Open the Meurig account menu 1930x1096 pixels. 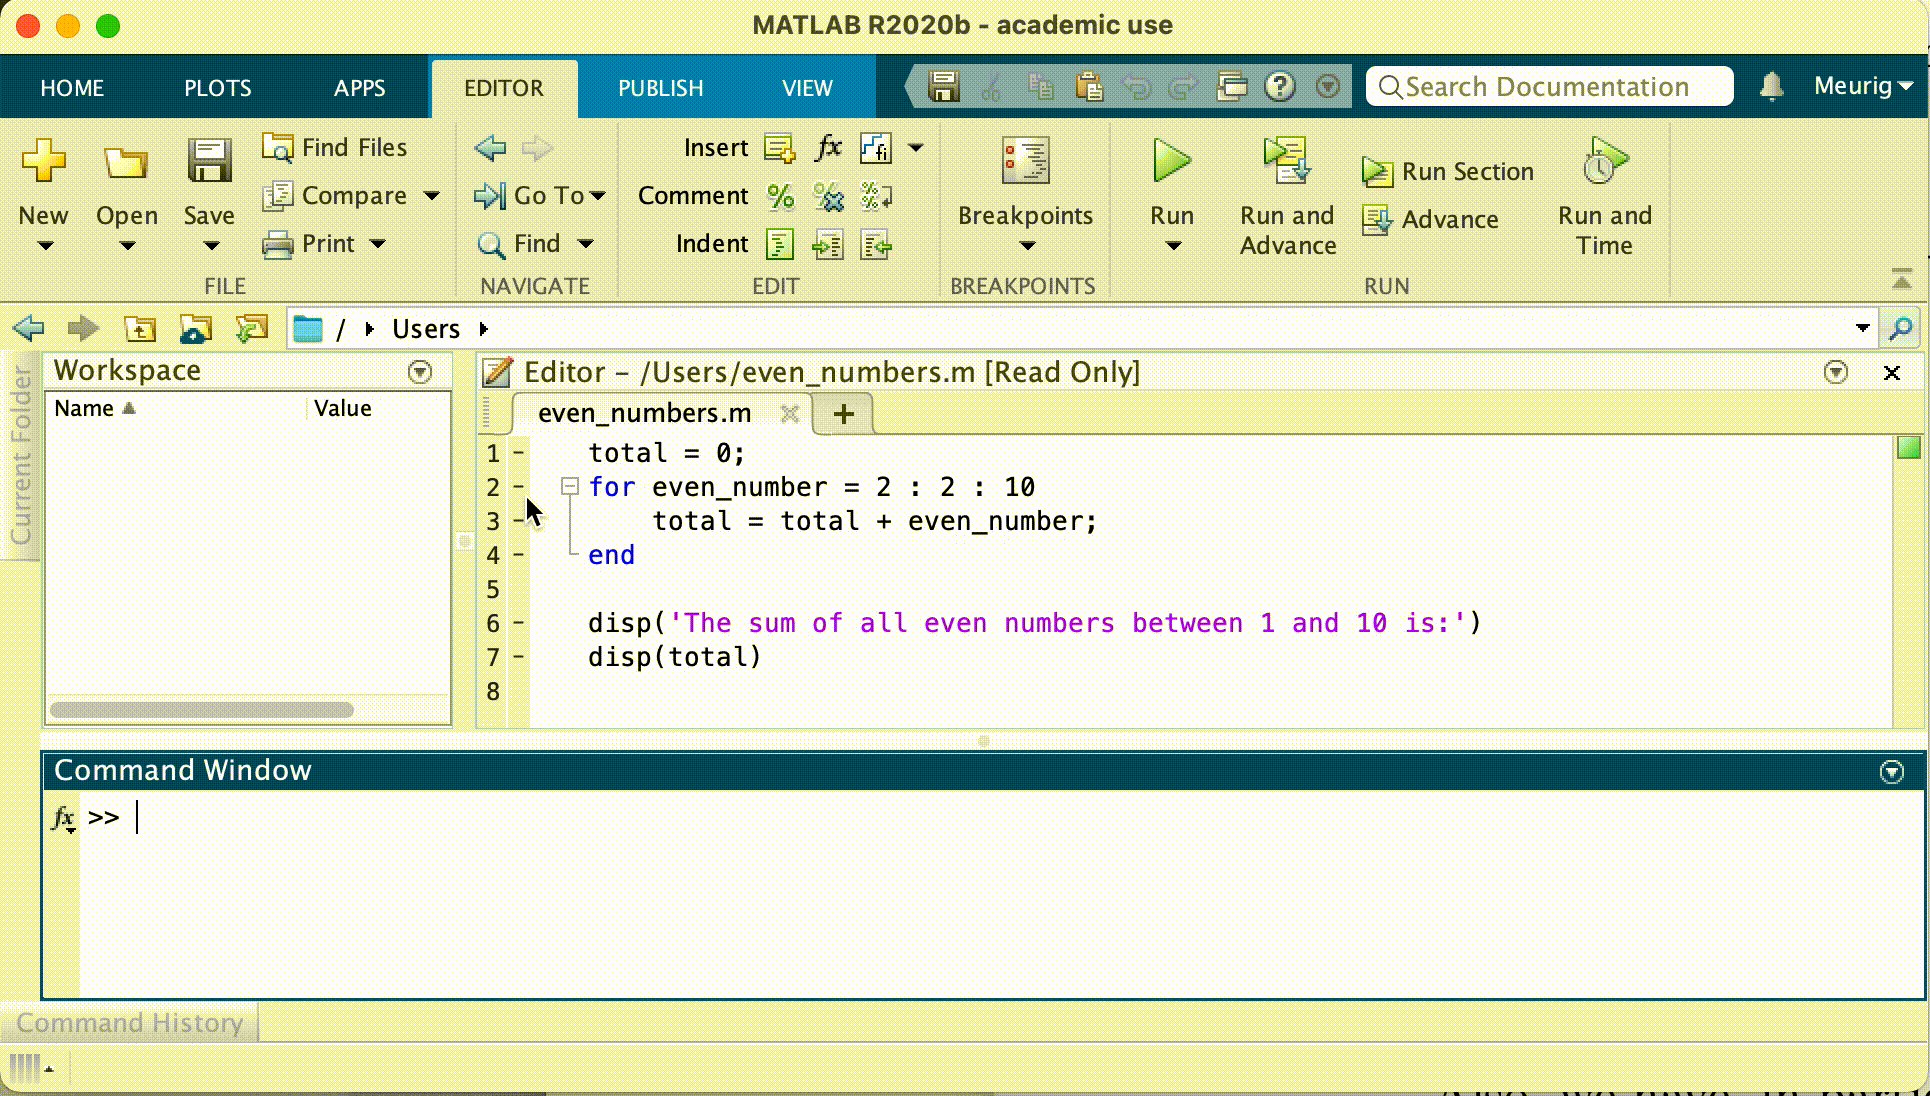1862,87
